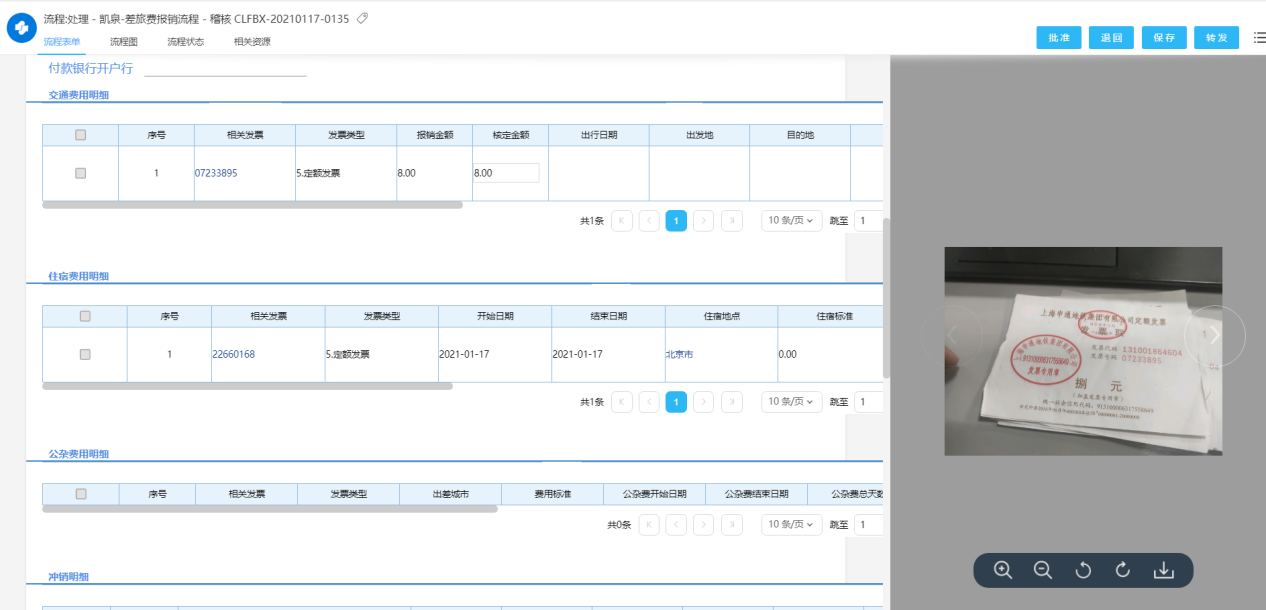This screenshot has height=610, width=1266.
Task: Check the row 1 checkbox in 交通费用明细
Action: point(81,173)
